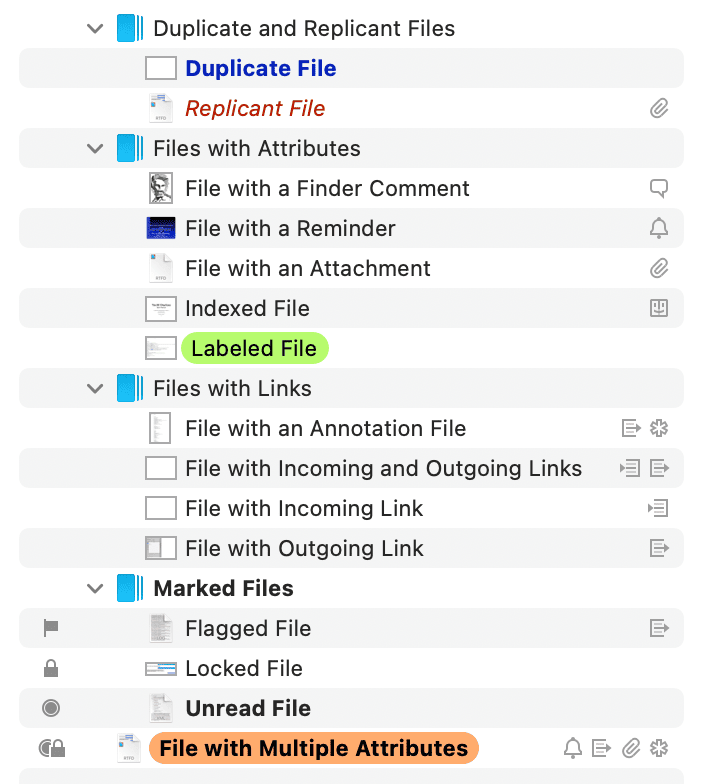Viewport: 702px width, 784px height.
Task: Select the Duplicate File item
Action: pos(260,68)
